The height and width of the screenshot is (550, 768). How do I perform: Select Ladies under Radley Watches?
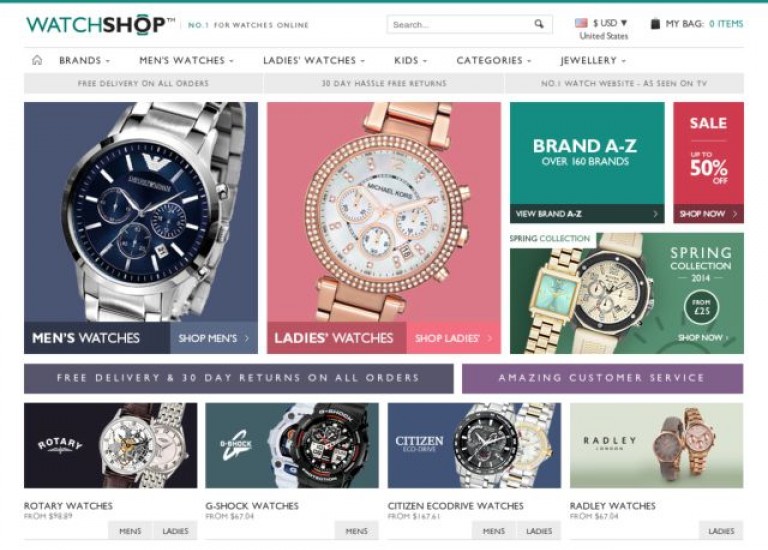click(x=721, y=531)
